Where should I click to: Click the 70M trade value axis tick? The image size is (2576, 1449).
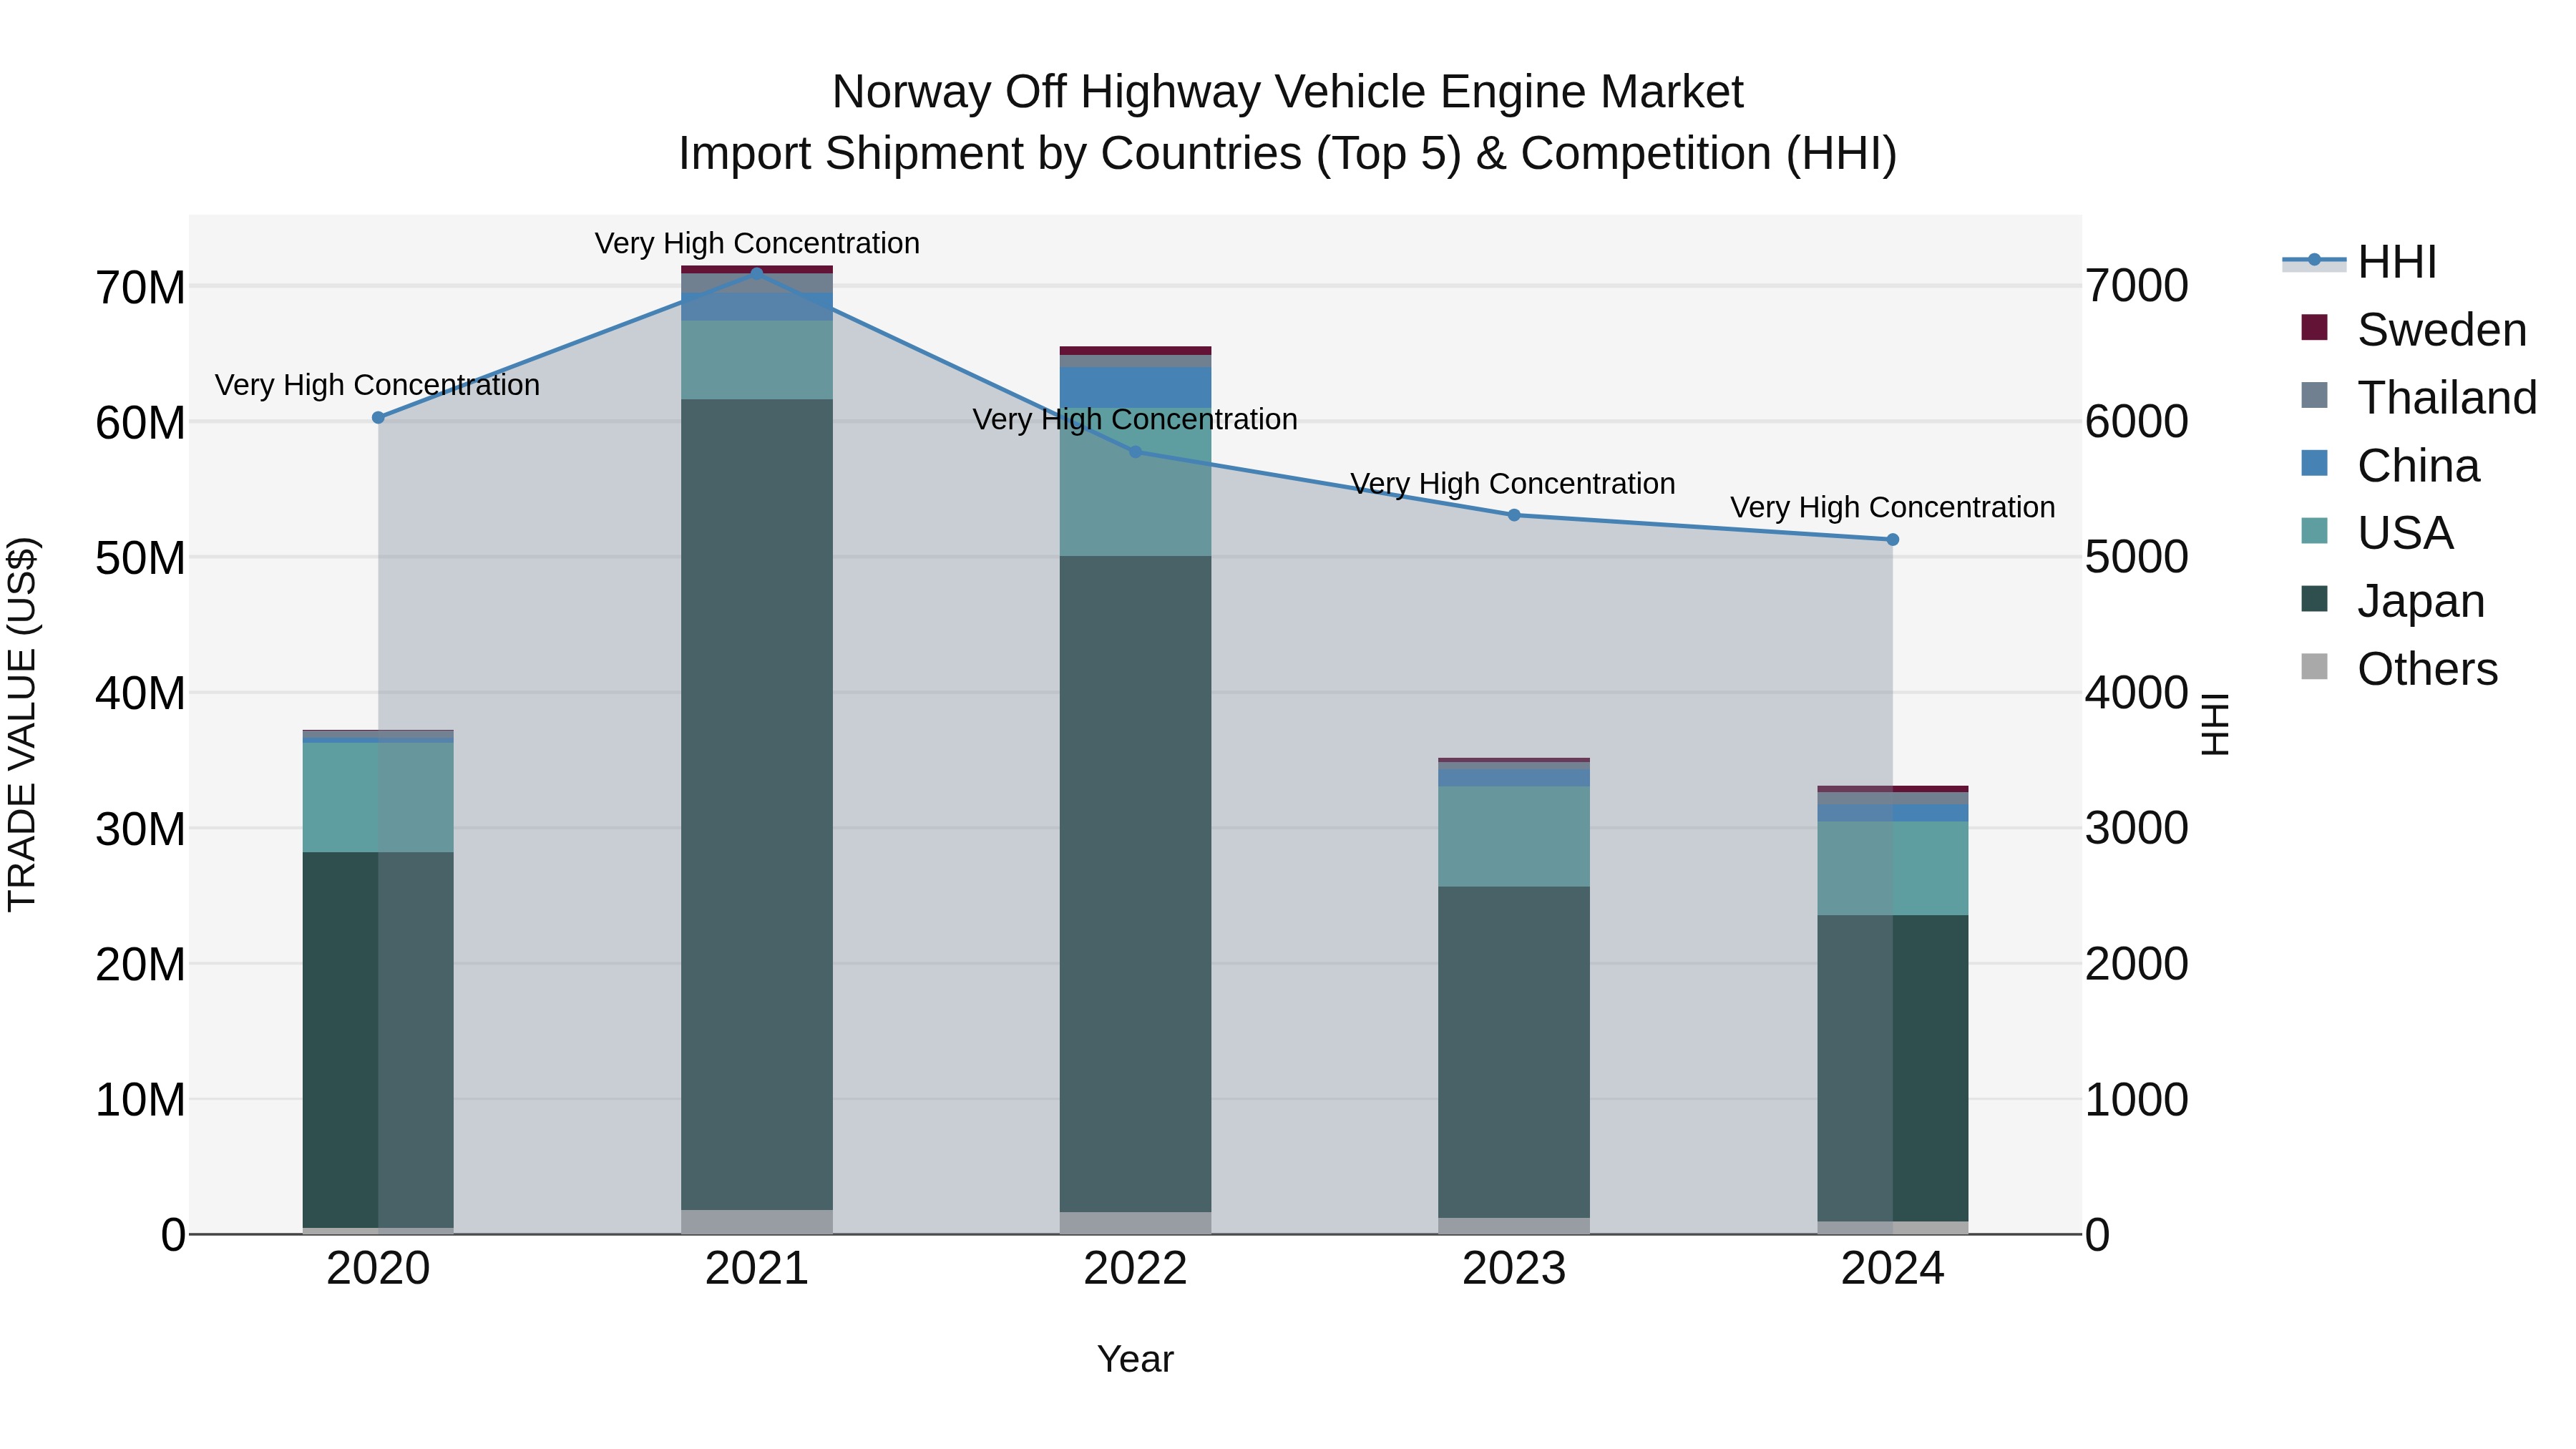[140, 288]
